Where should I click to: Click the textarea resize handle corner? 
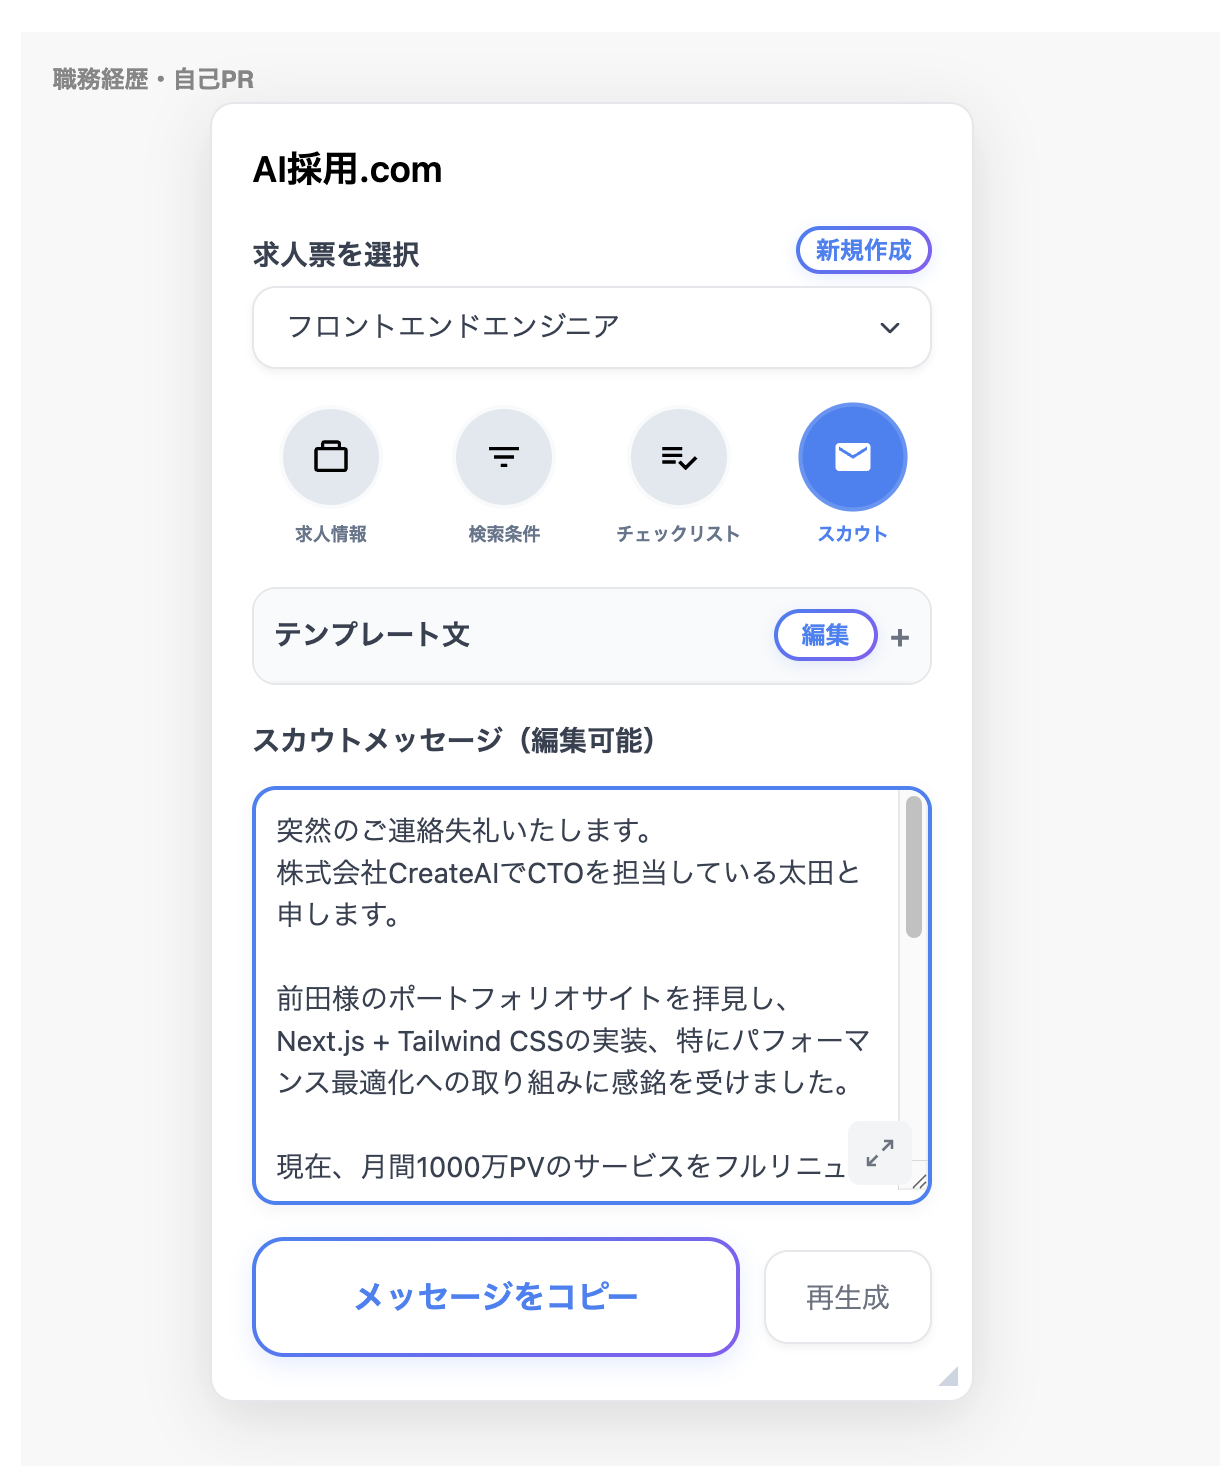[x=920, y=1181]
